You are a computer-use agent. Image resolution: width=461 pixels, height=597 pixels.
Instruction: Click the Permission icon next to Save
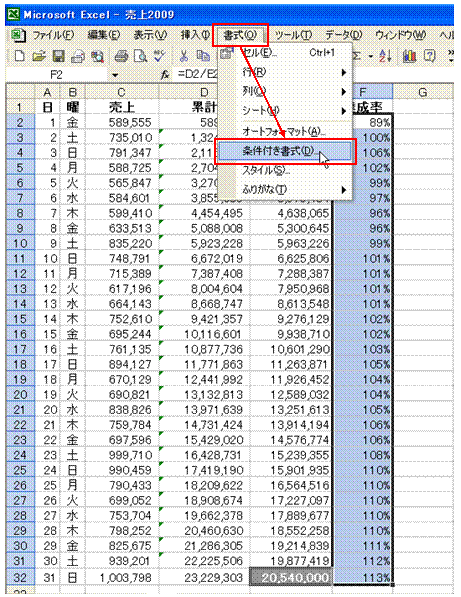[x=78, y=56]
